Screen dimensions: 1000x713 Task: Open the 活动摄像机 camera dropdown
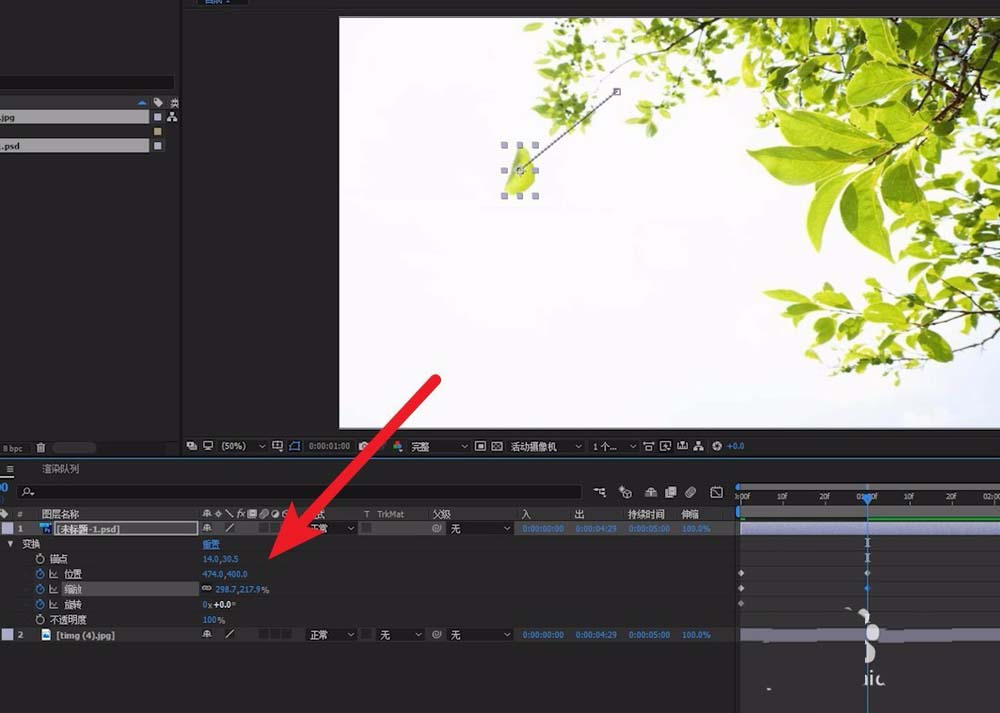coord(546,446)
